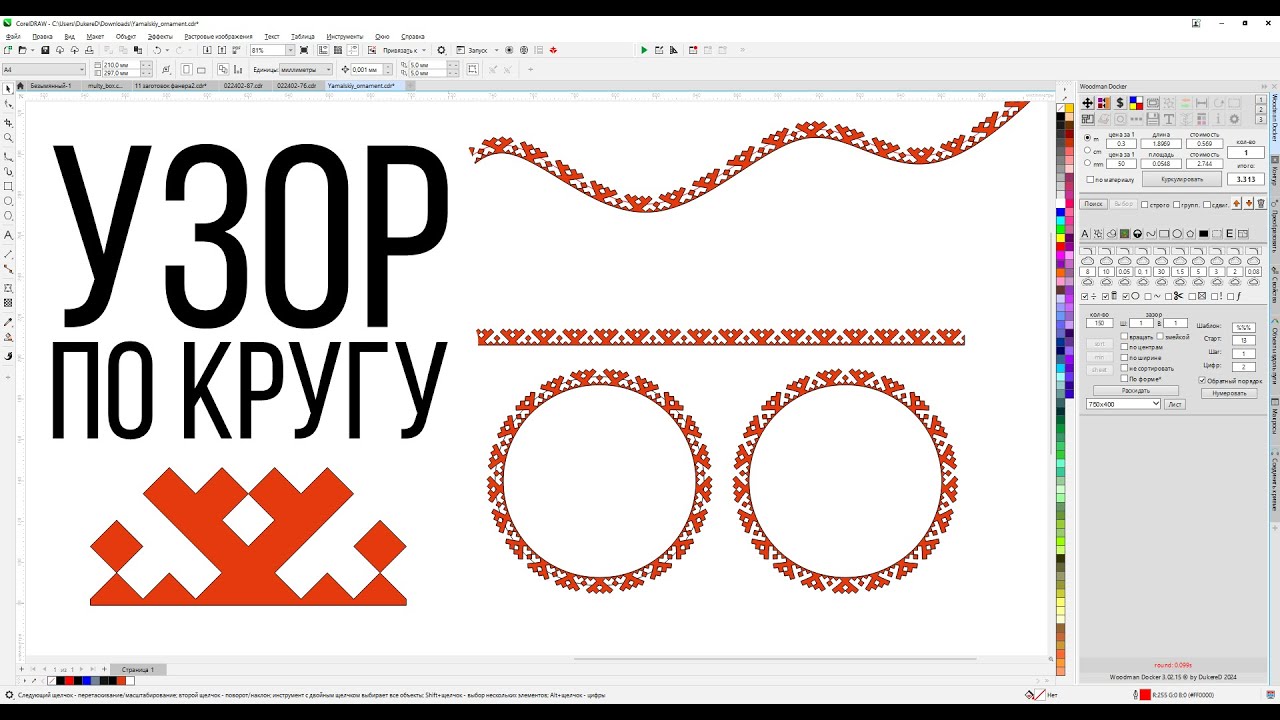This screenshot has width=1280, height=720.
Task: Click the text 'A' filter icon in Woodman Docker
Action: pyautogui.click(x=1085, y=234)
